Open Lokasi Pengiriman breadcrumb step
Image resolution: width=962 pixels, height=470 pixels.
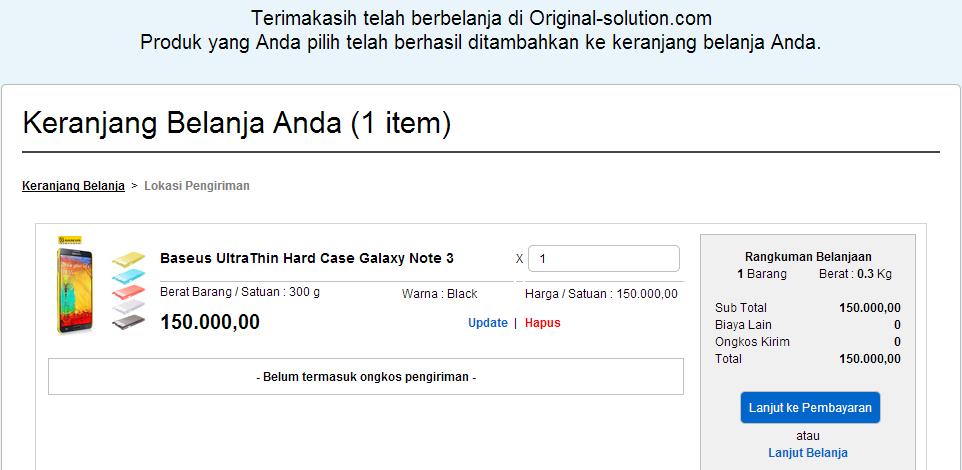tap(197, 186)
